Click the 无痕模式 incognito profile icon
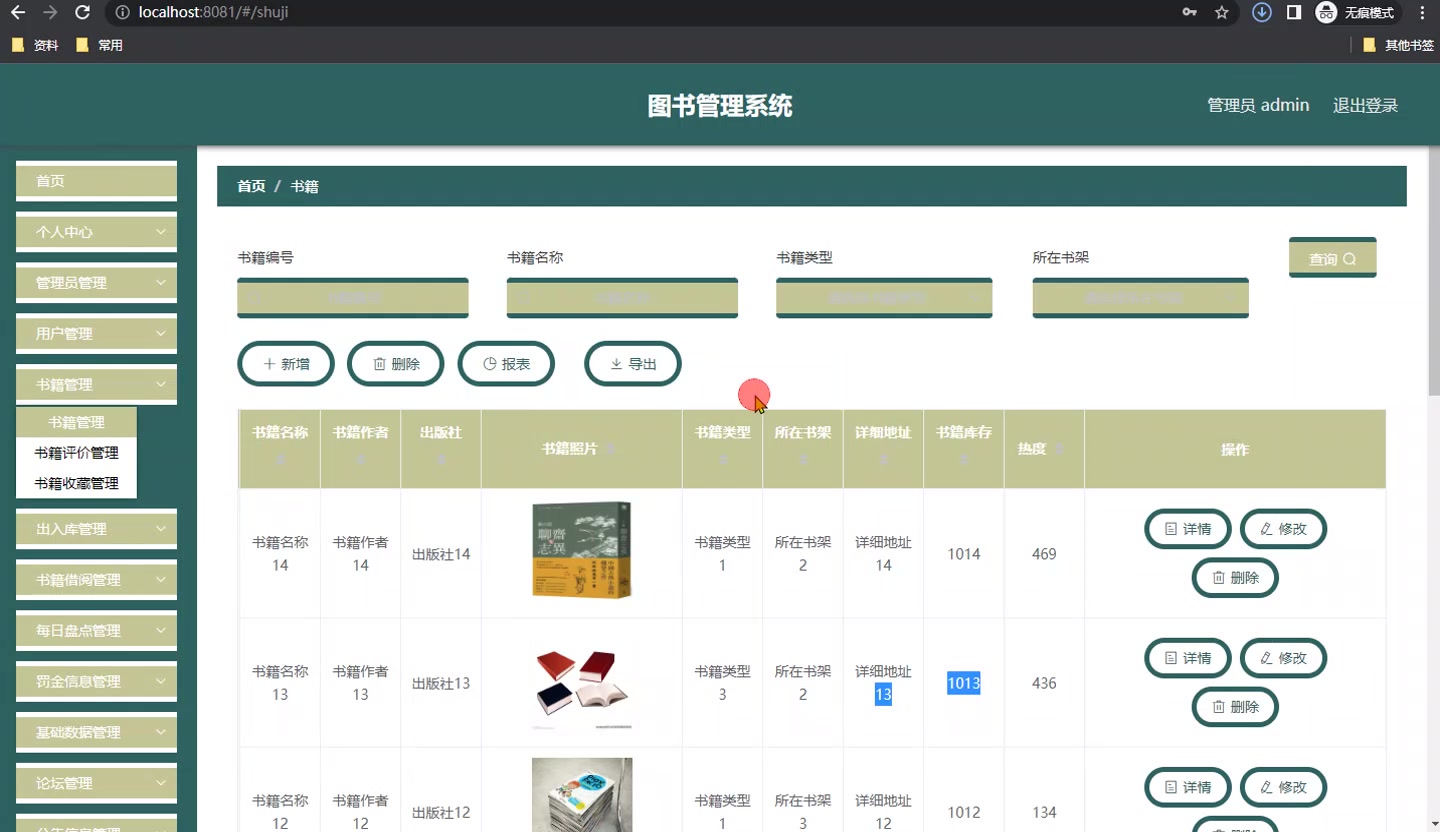This screenshot has width=1440, height=832. pyautogui.click(x=1327, y=13)
